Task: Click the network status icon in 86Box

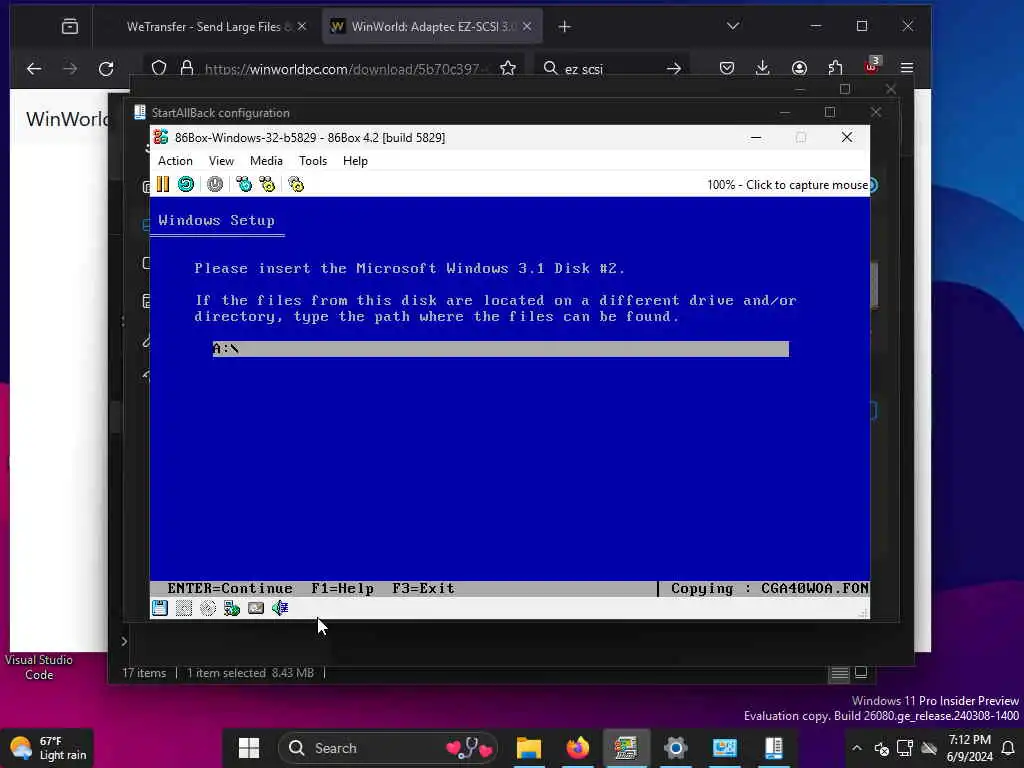Action: [x=232, y=608]
